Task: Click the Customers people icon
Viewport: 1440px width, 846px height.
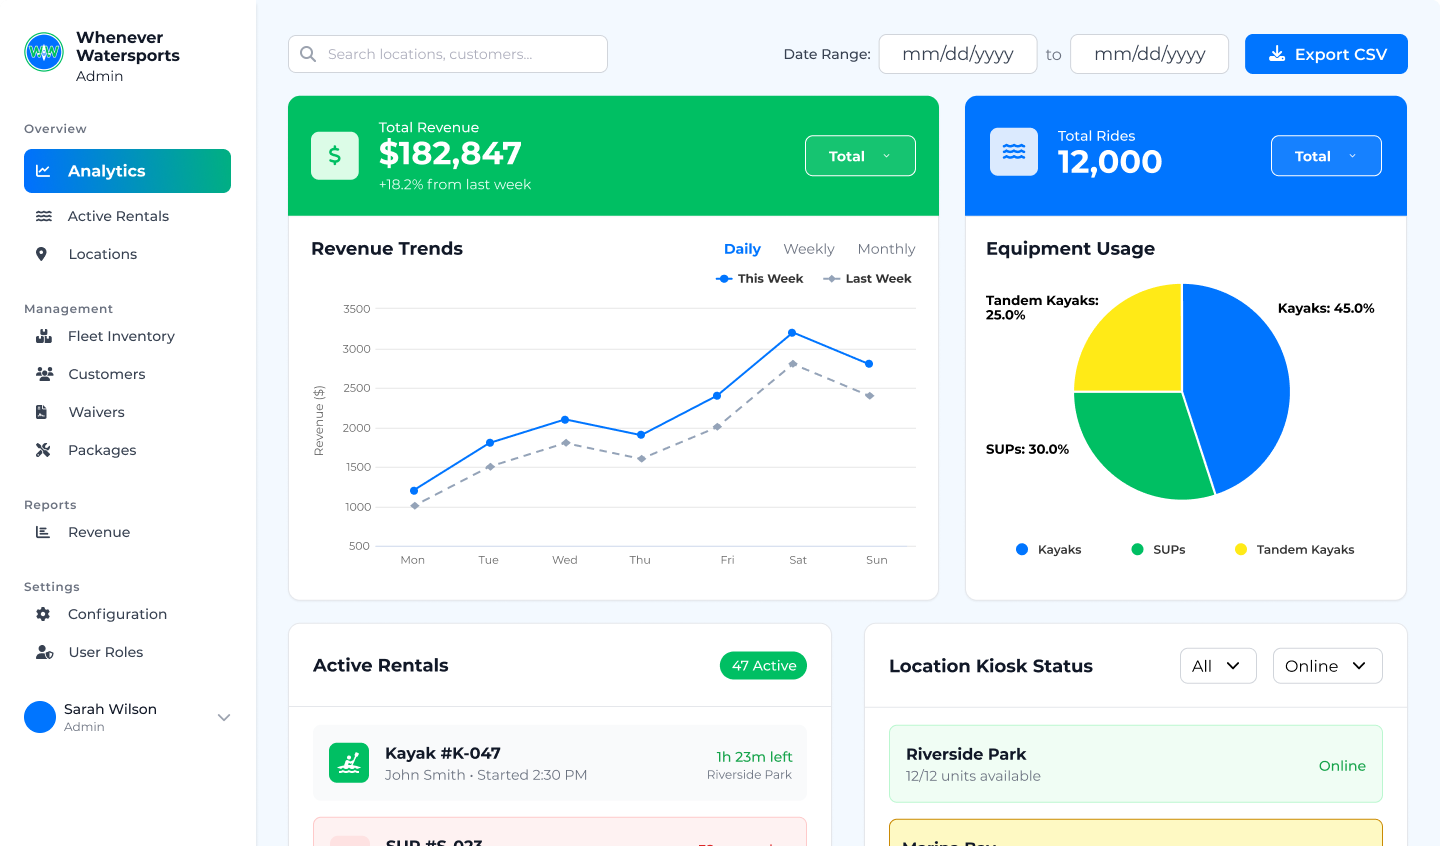Action: pyautogui.click(x=44, y=374)
